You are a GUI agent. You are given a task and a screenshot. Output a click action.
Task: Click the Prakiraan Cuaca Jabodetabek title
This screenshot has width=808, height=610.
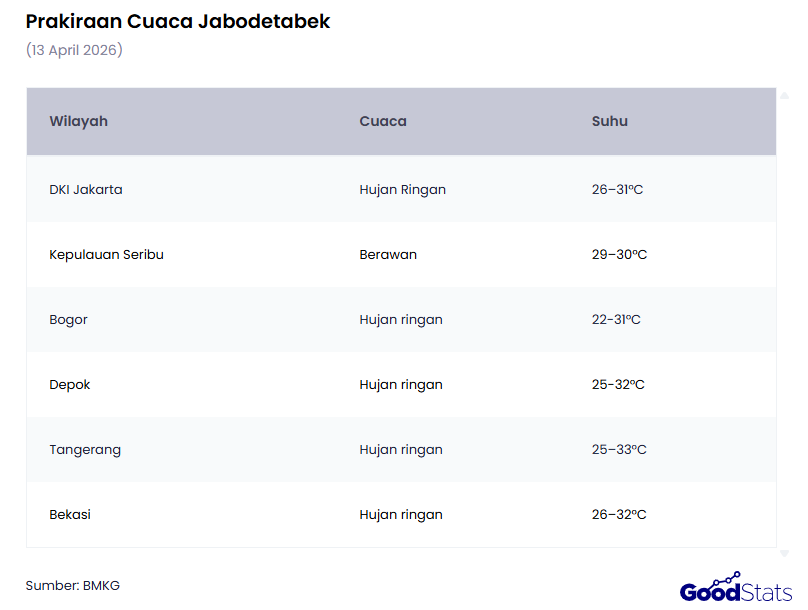coord(178,22)
